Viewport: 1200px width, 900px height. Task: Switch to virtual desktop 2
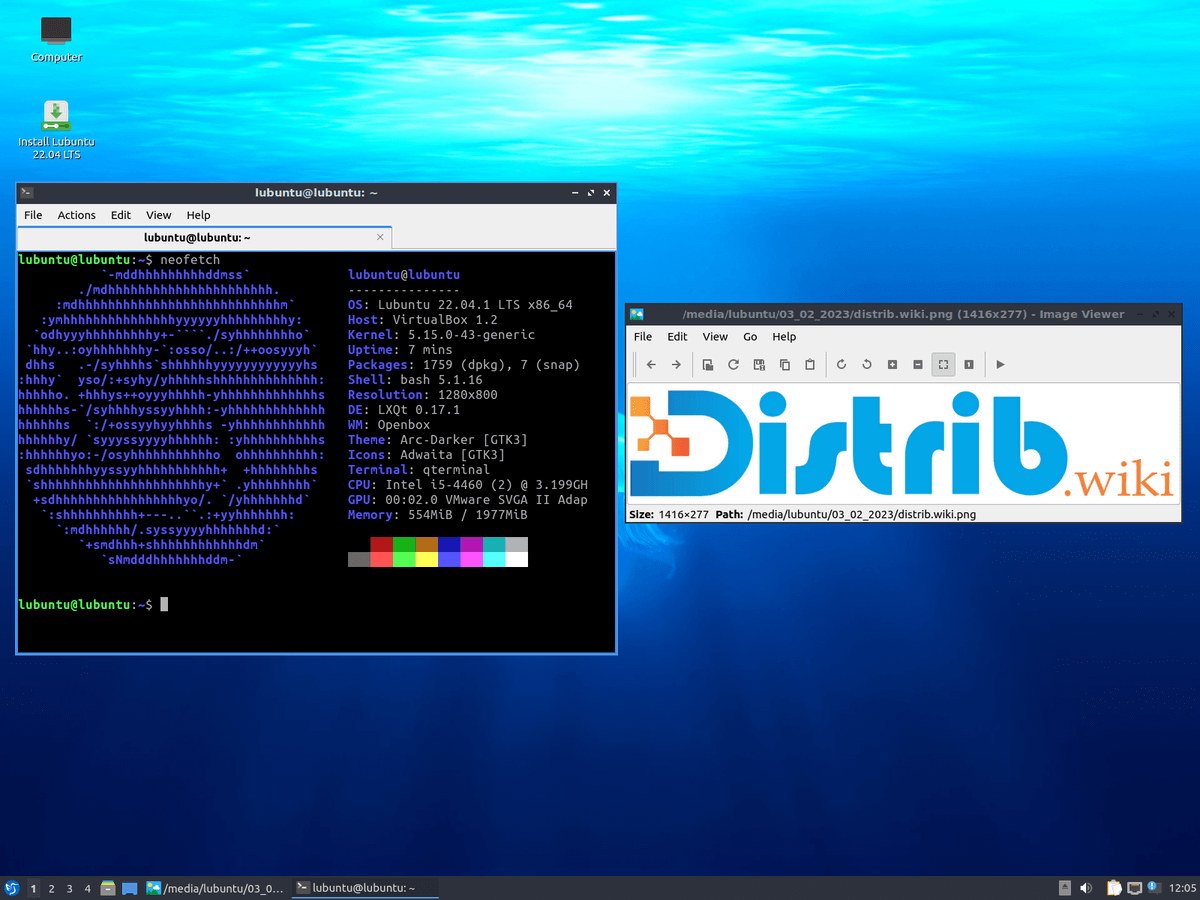pyautogui.click(x=52, y=888)
